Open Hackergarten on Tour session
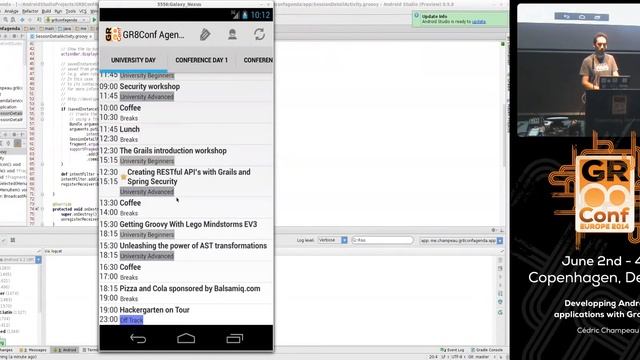The image size is (640, 360). 186,314
